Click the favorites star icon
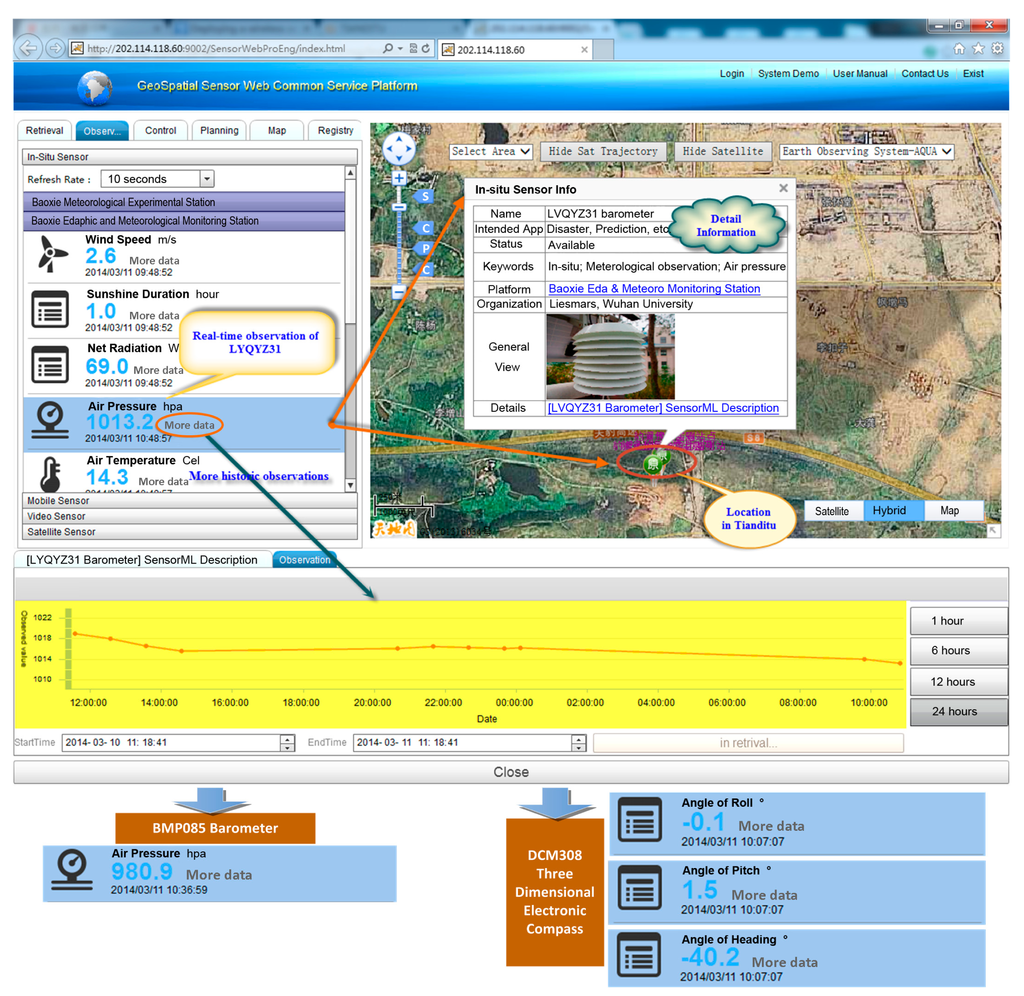Image resolution: width=1024 pixels, height=996 pixels. click(978, 49)
